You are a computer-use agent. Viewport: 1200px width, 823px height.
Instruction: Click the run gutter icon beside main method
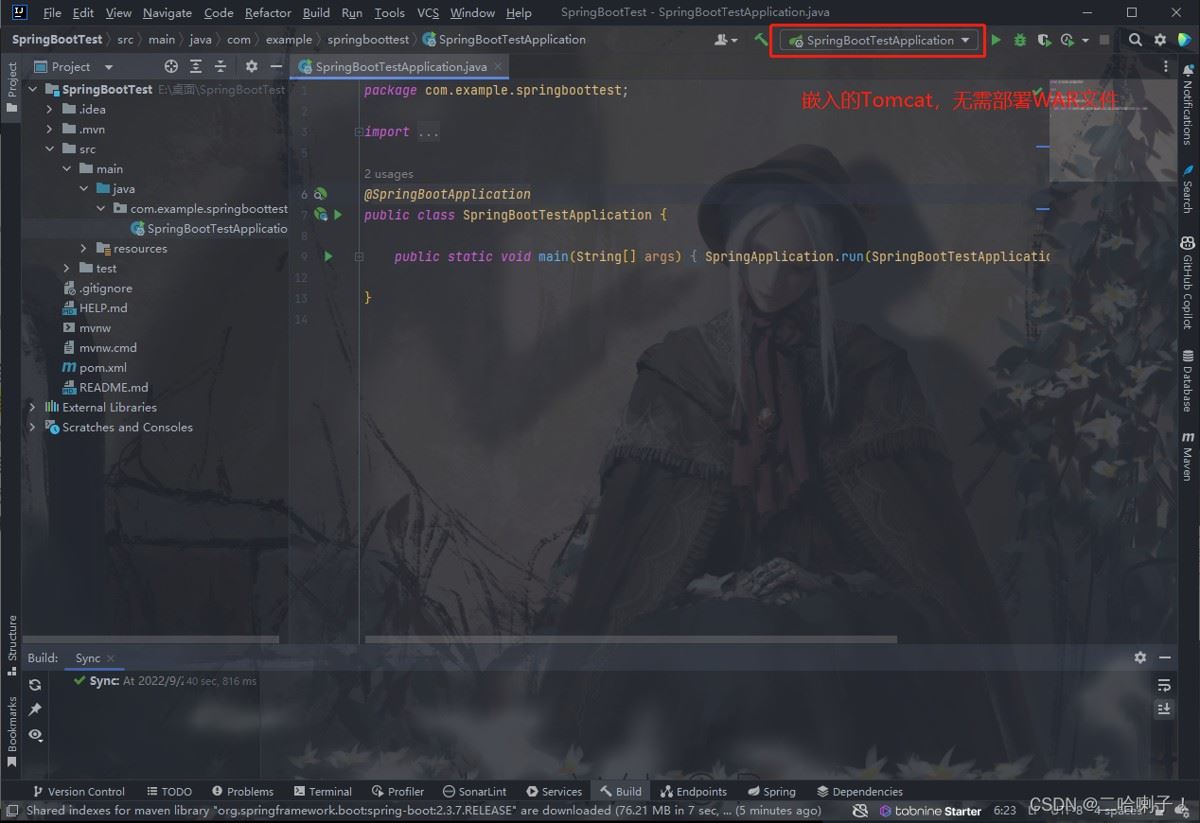click(x=328, y=256)
